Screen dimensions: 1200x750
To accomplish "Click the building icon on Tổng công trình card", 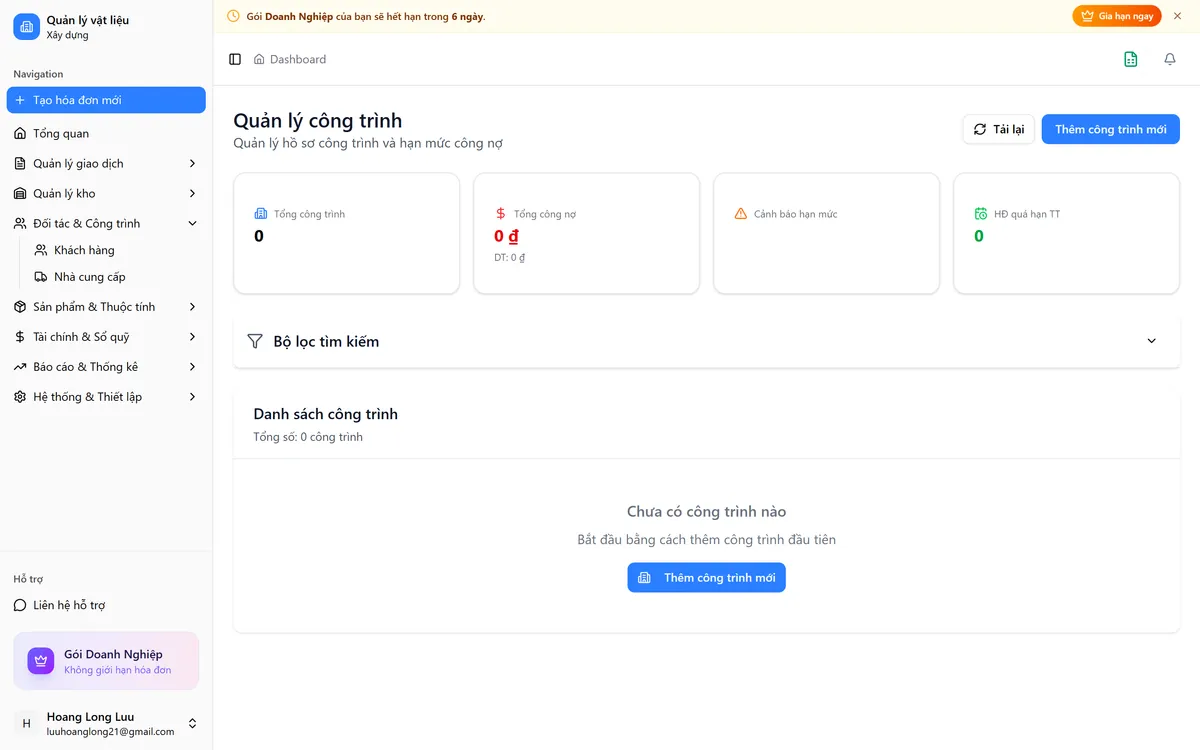I will click(x=261, y=214).
